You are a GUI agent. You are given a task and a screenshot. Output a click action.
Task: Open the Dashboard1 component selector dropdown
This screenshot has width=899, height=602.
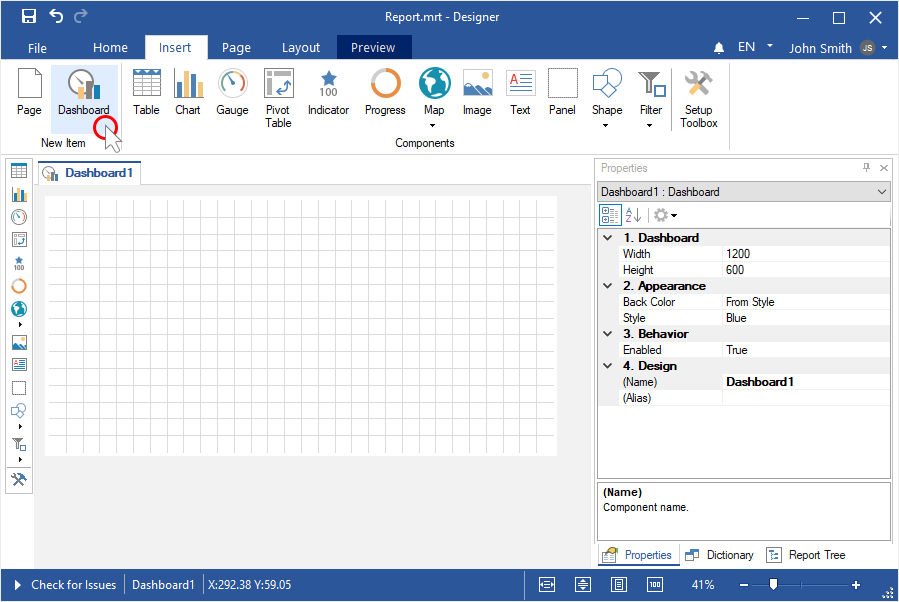(881, 192)
